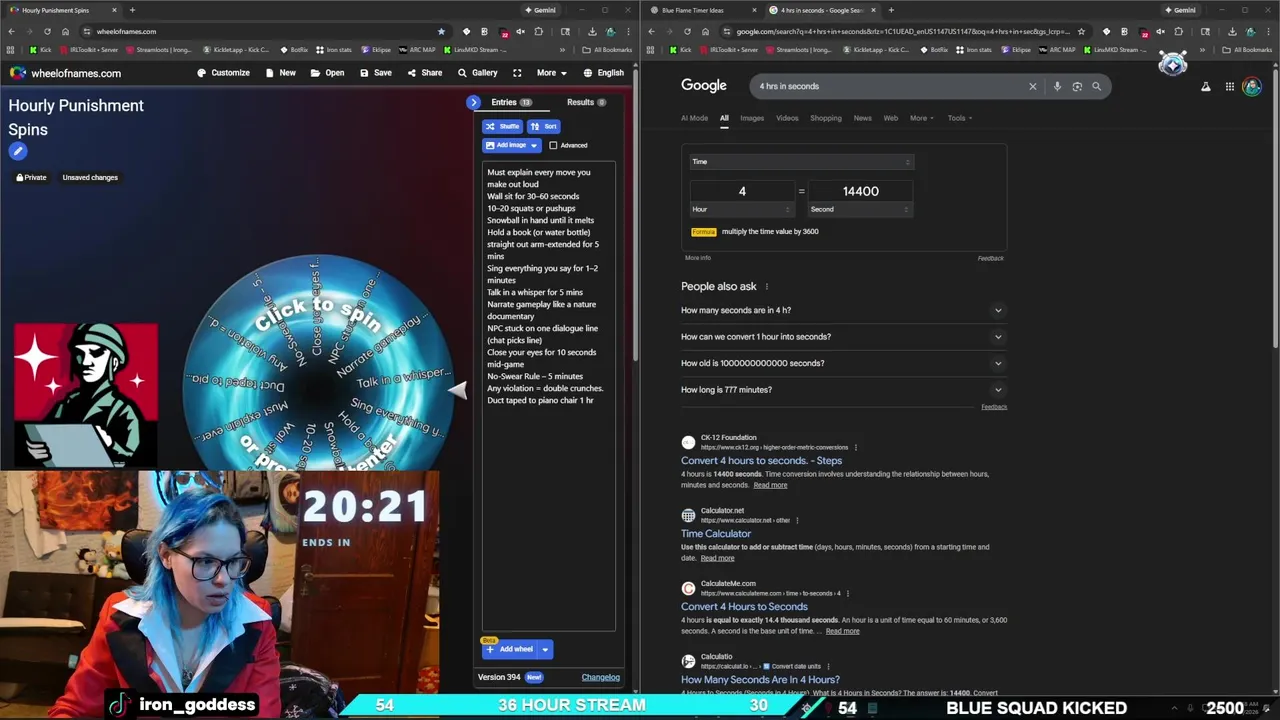Submit search with magnifier icon

click(x=1096, y=86)
